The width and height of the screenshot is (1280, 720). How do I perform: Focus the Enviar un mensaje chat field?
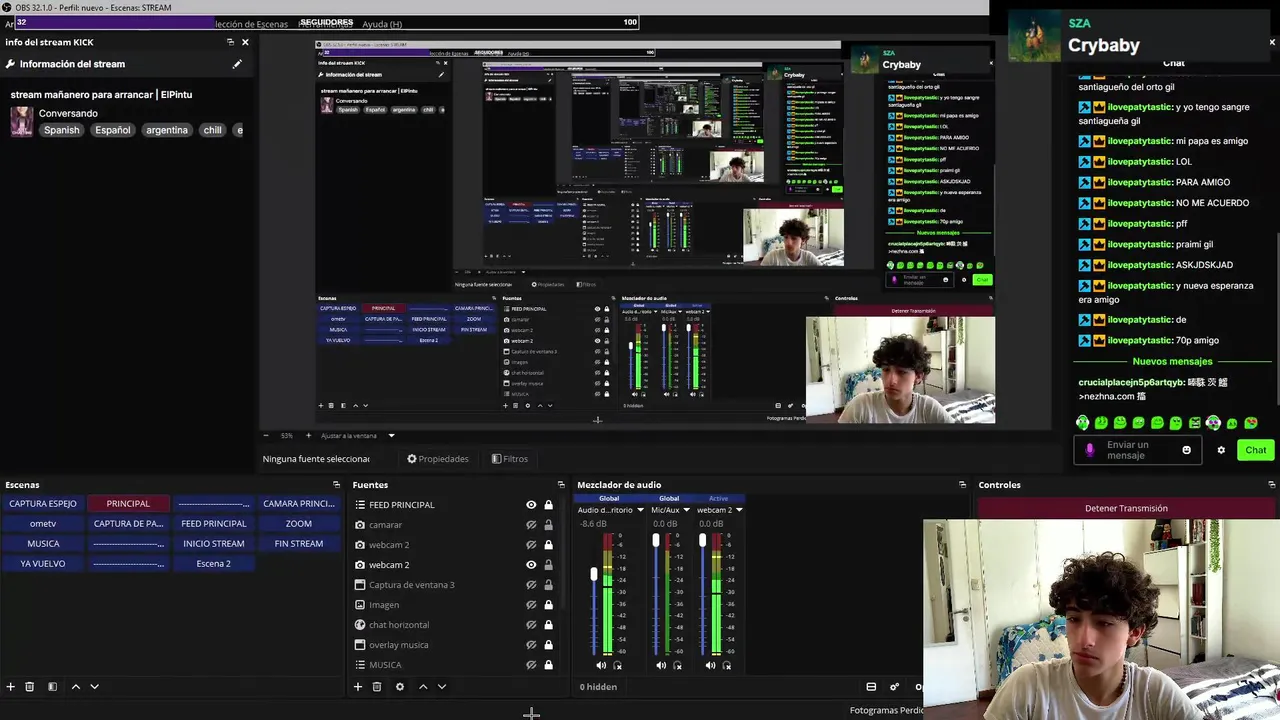click(x=1138, y=450)
